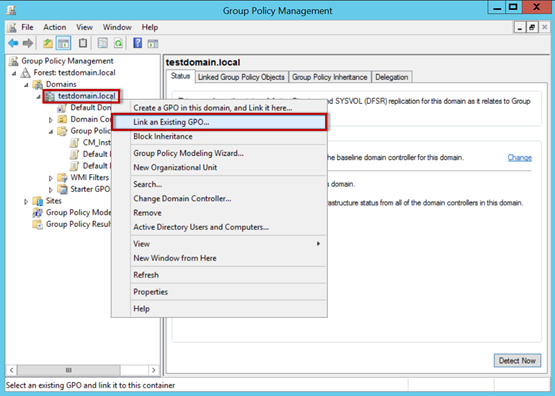Expand the WMI Filters node

(x=51, y=178)
